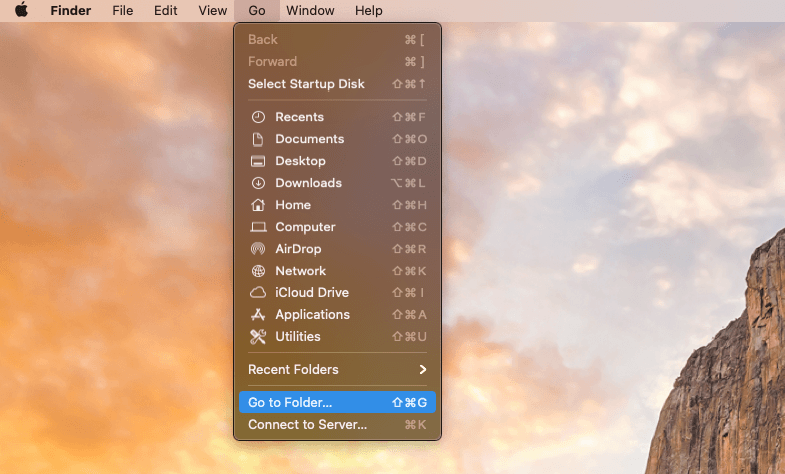Open the File menu

(122, 11)
